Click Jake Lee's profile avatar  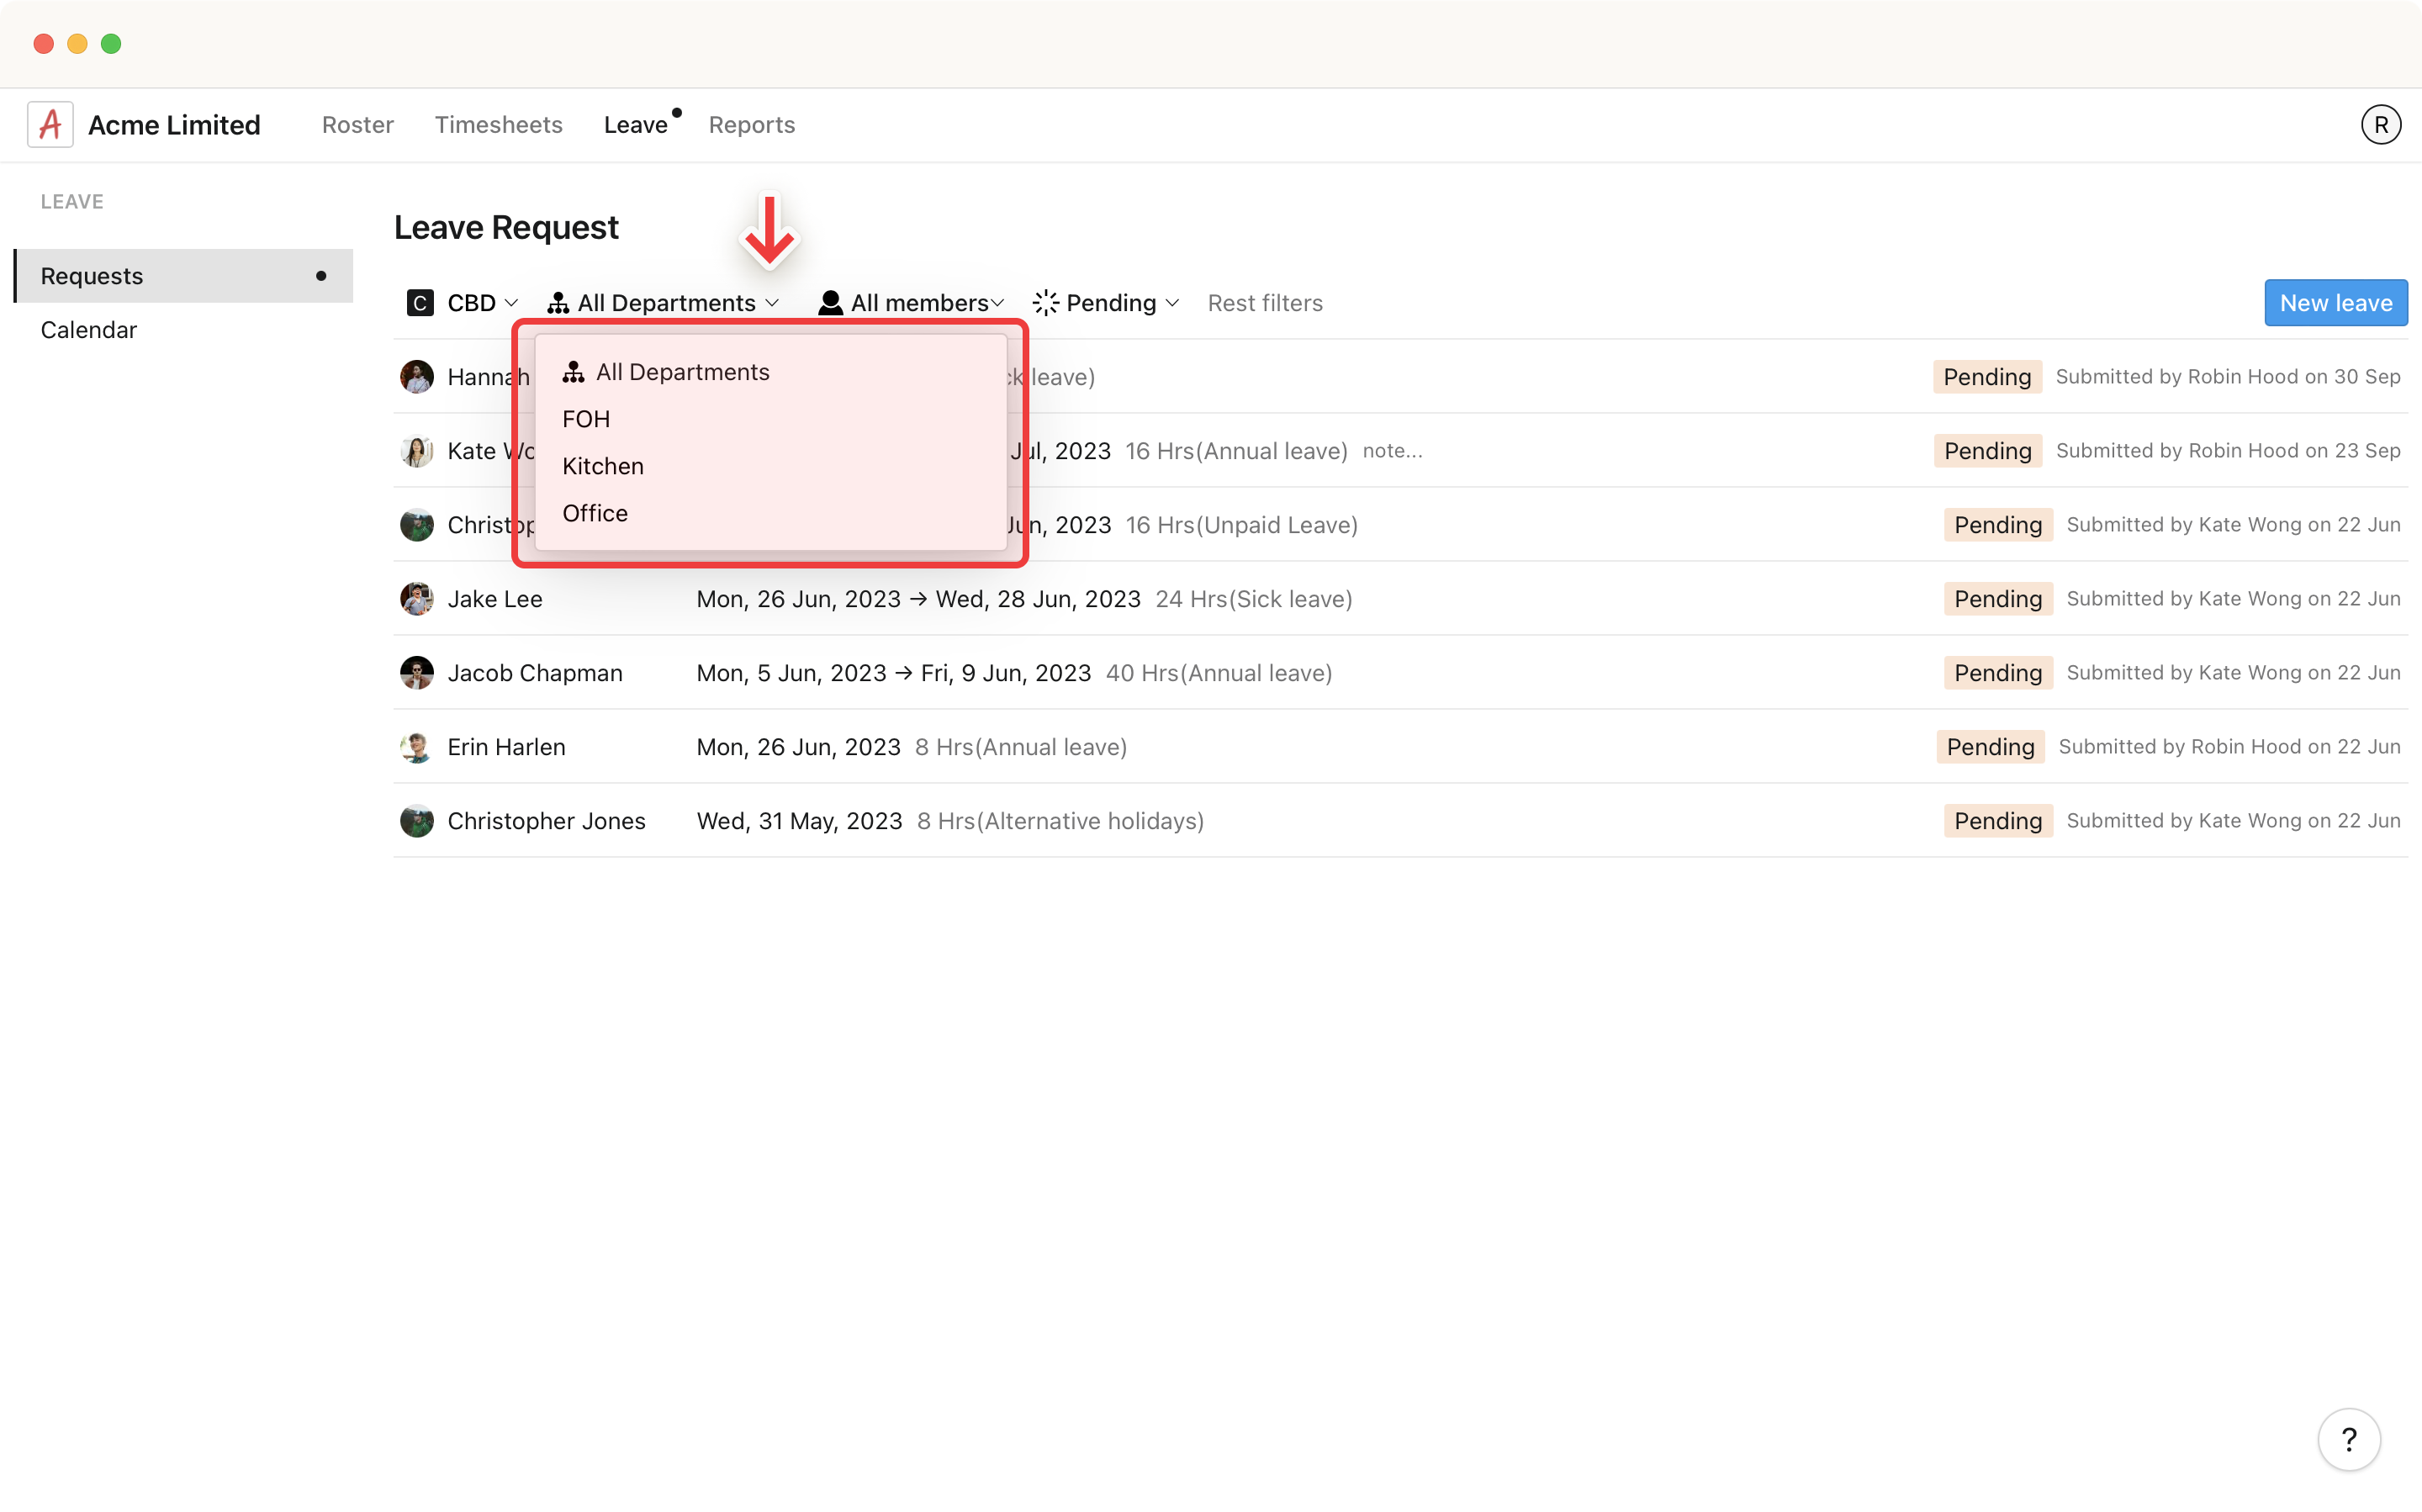point(417,598)
